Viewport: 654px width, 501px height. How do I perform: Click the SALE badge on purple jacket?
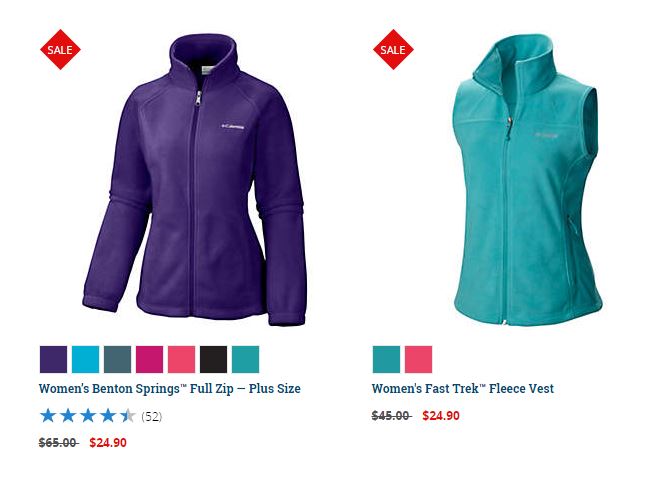click(x=60, y=50)
